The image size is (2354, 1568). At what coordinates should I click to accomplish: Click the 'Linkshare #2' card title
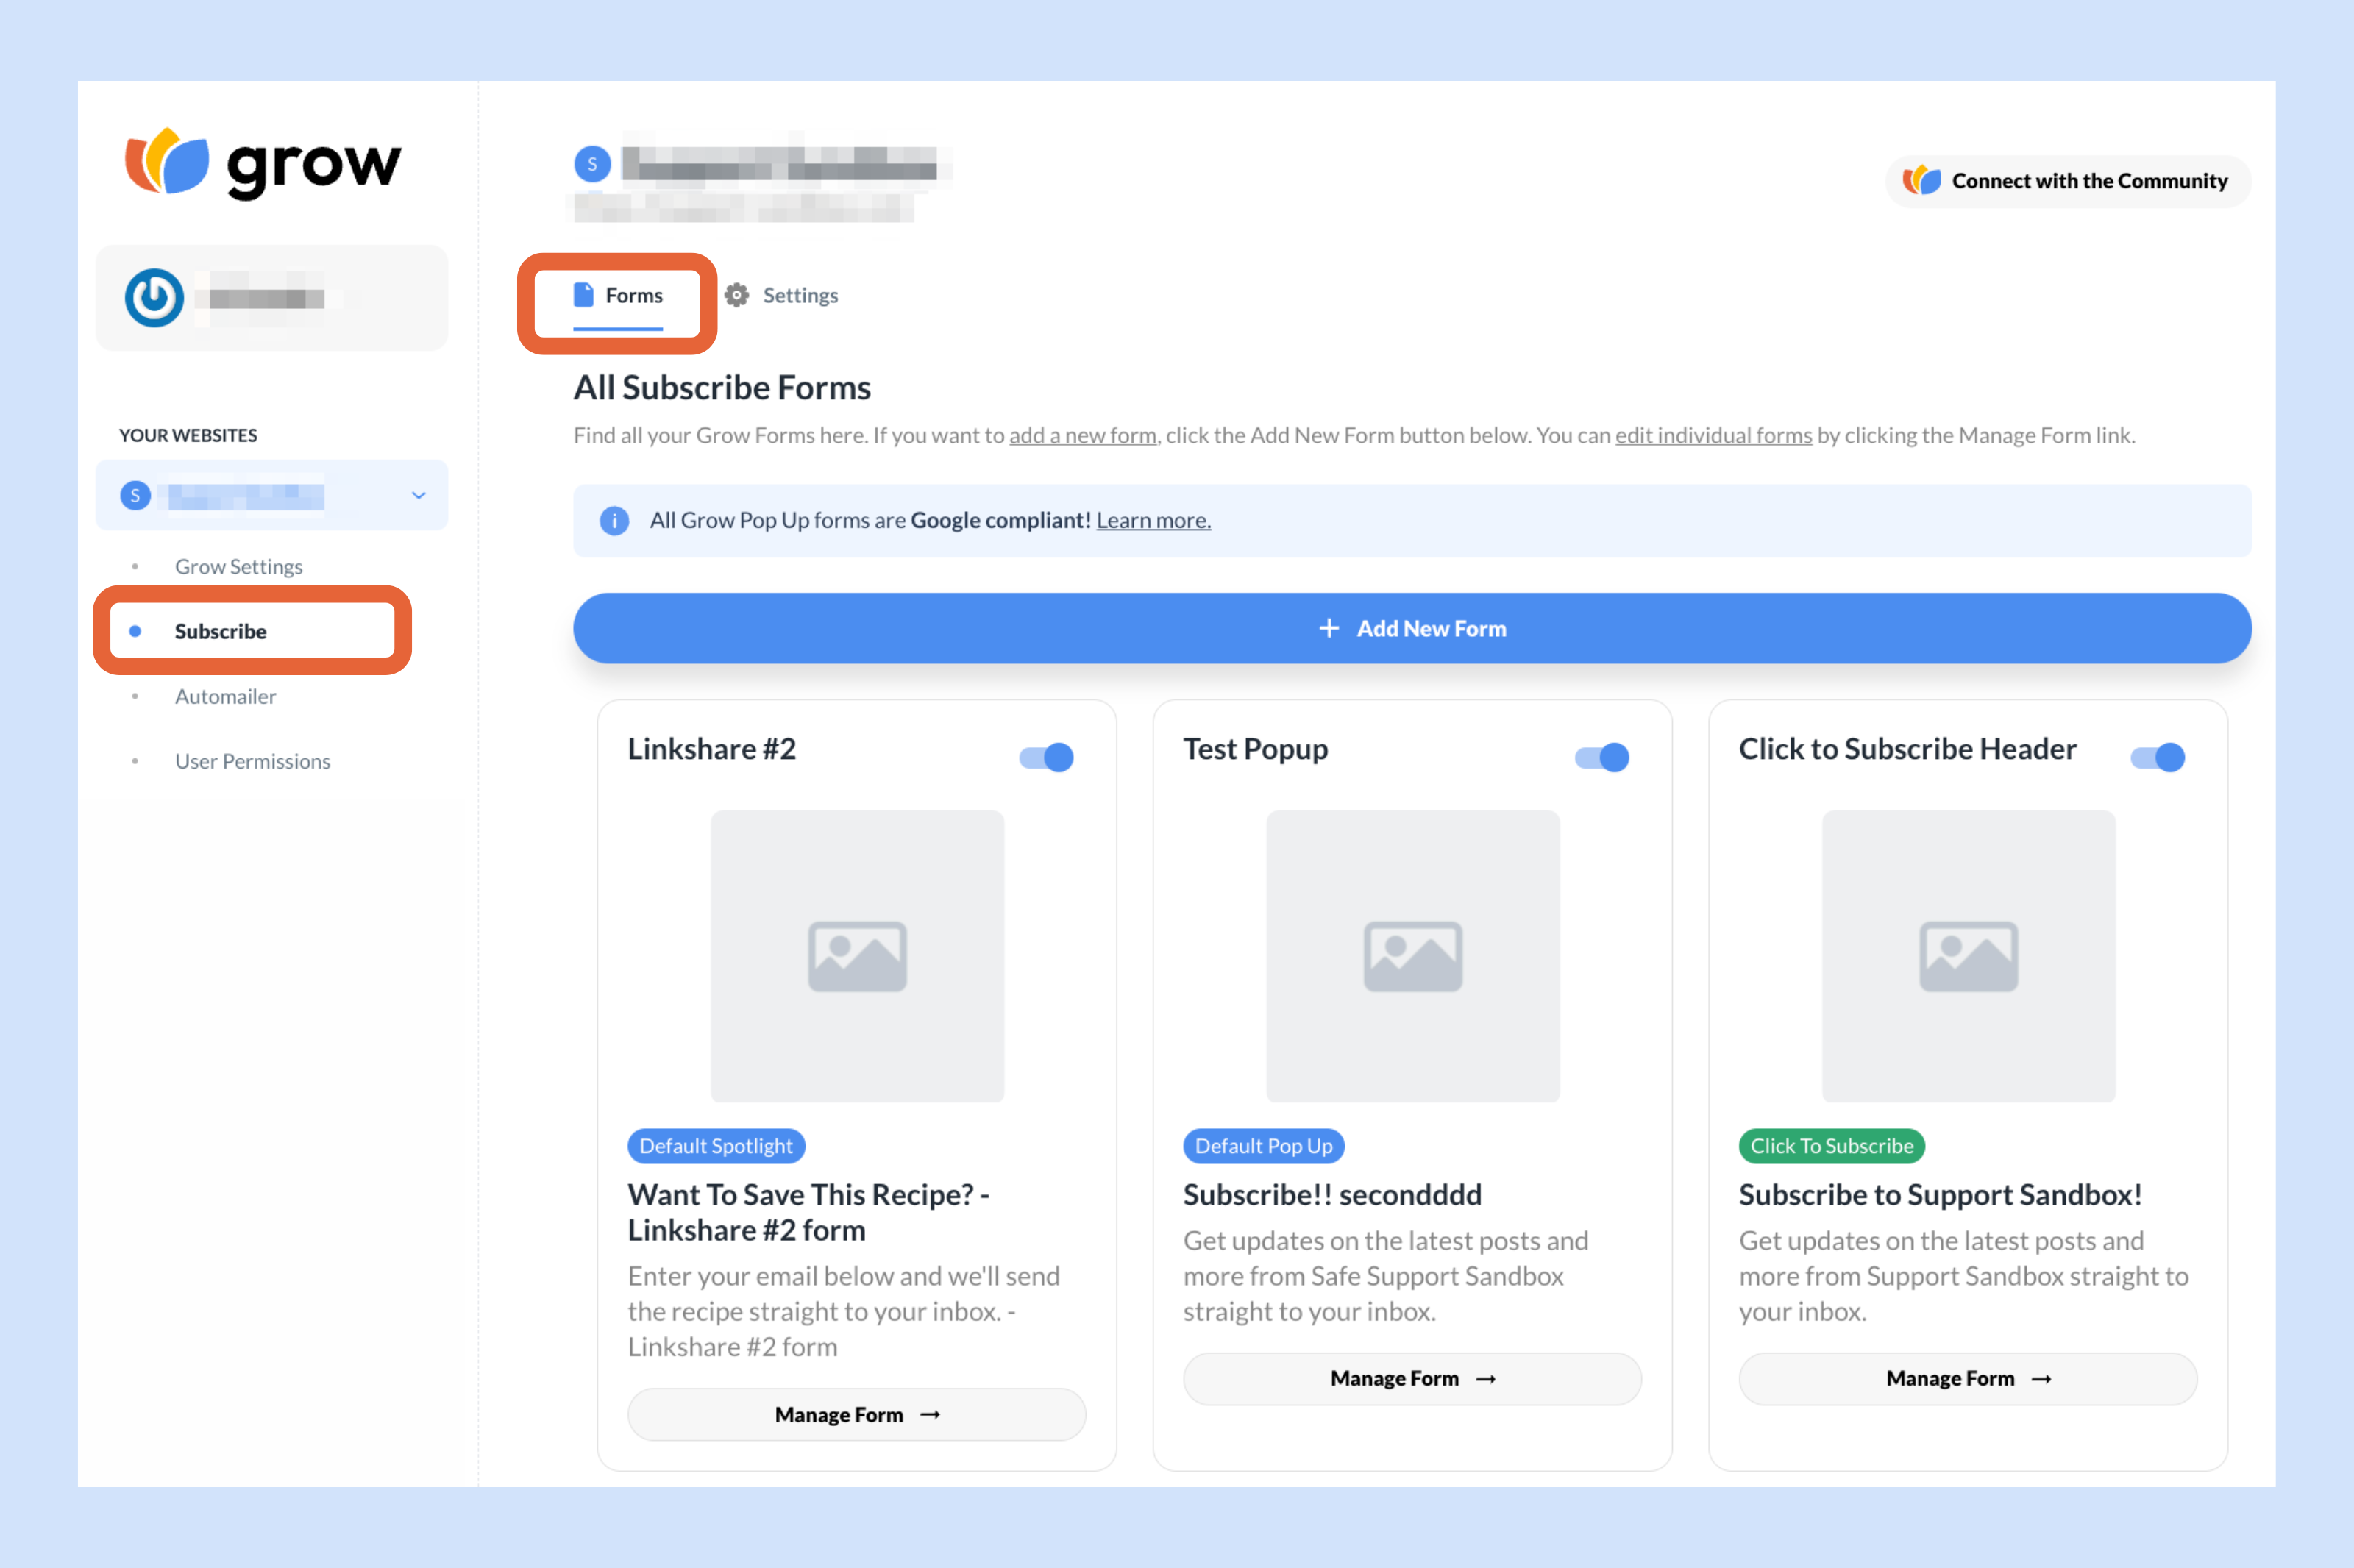tap(712, 749)
